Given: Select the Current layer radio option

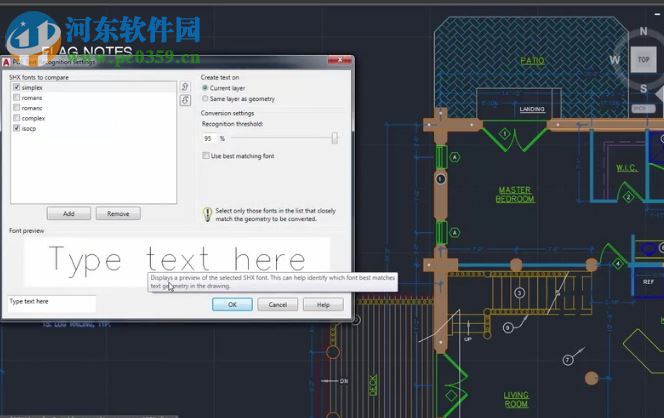Looking at the screenshot, I should tap(205, 88).
